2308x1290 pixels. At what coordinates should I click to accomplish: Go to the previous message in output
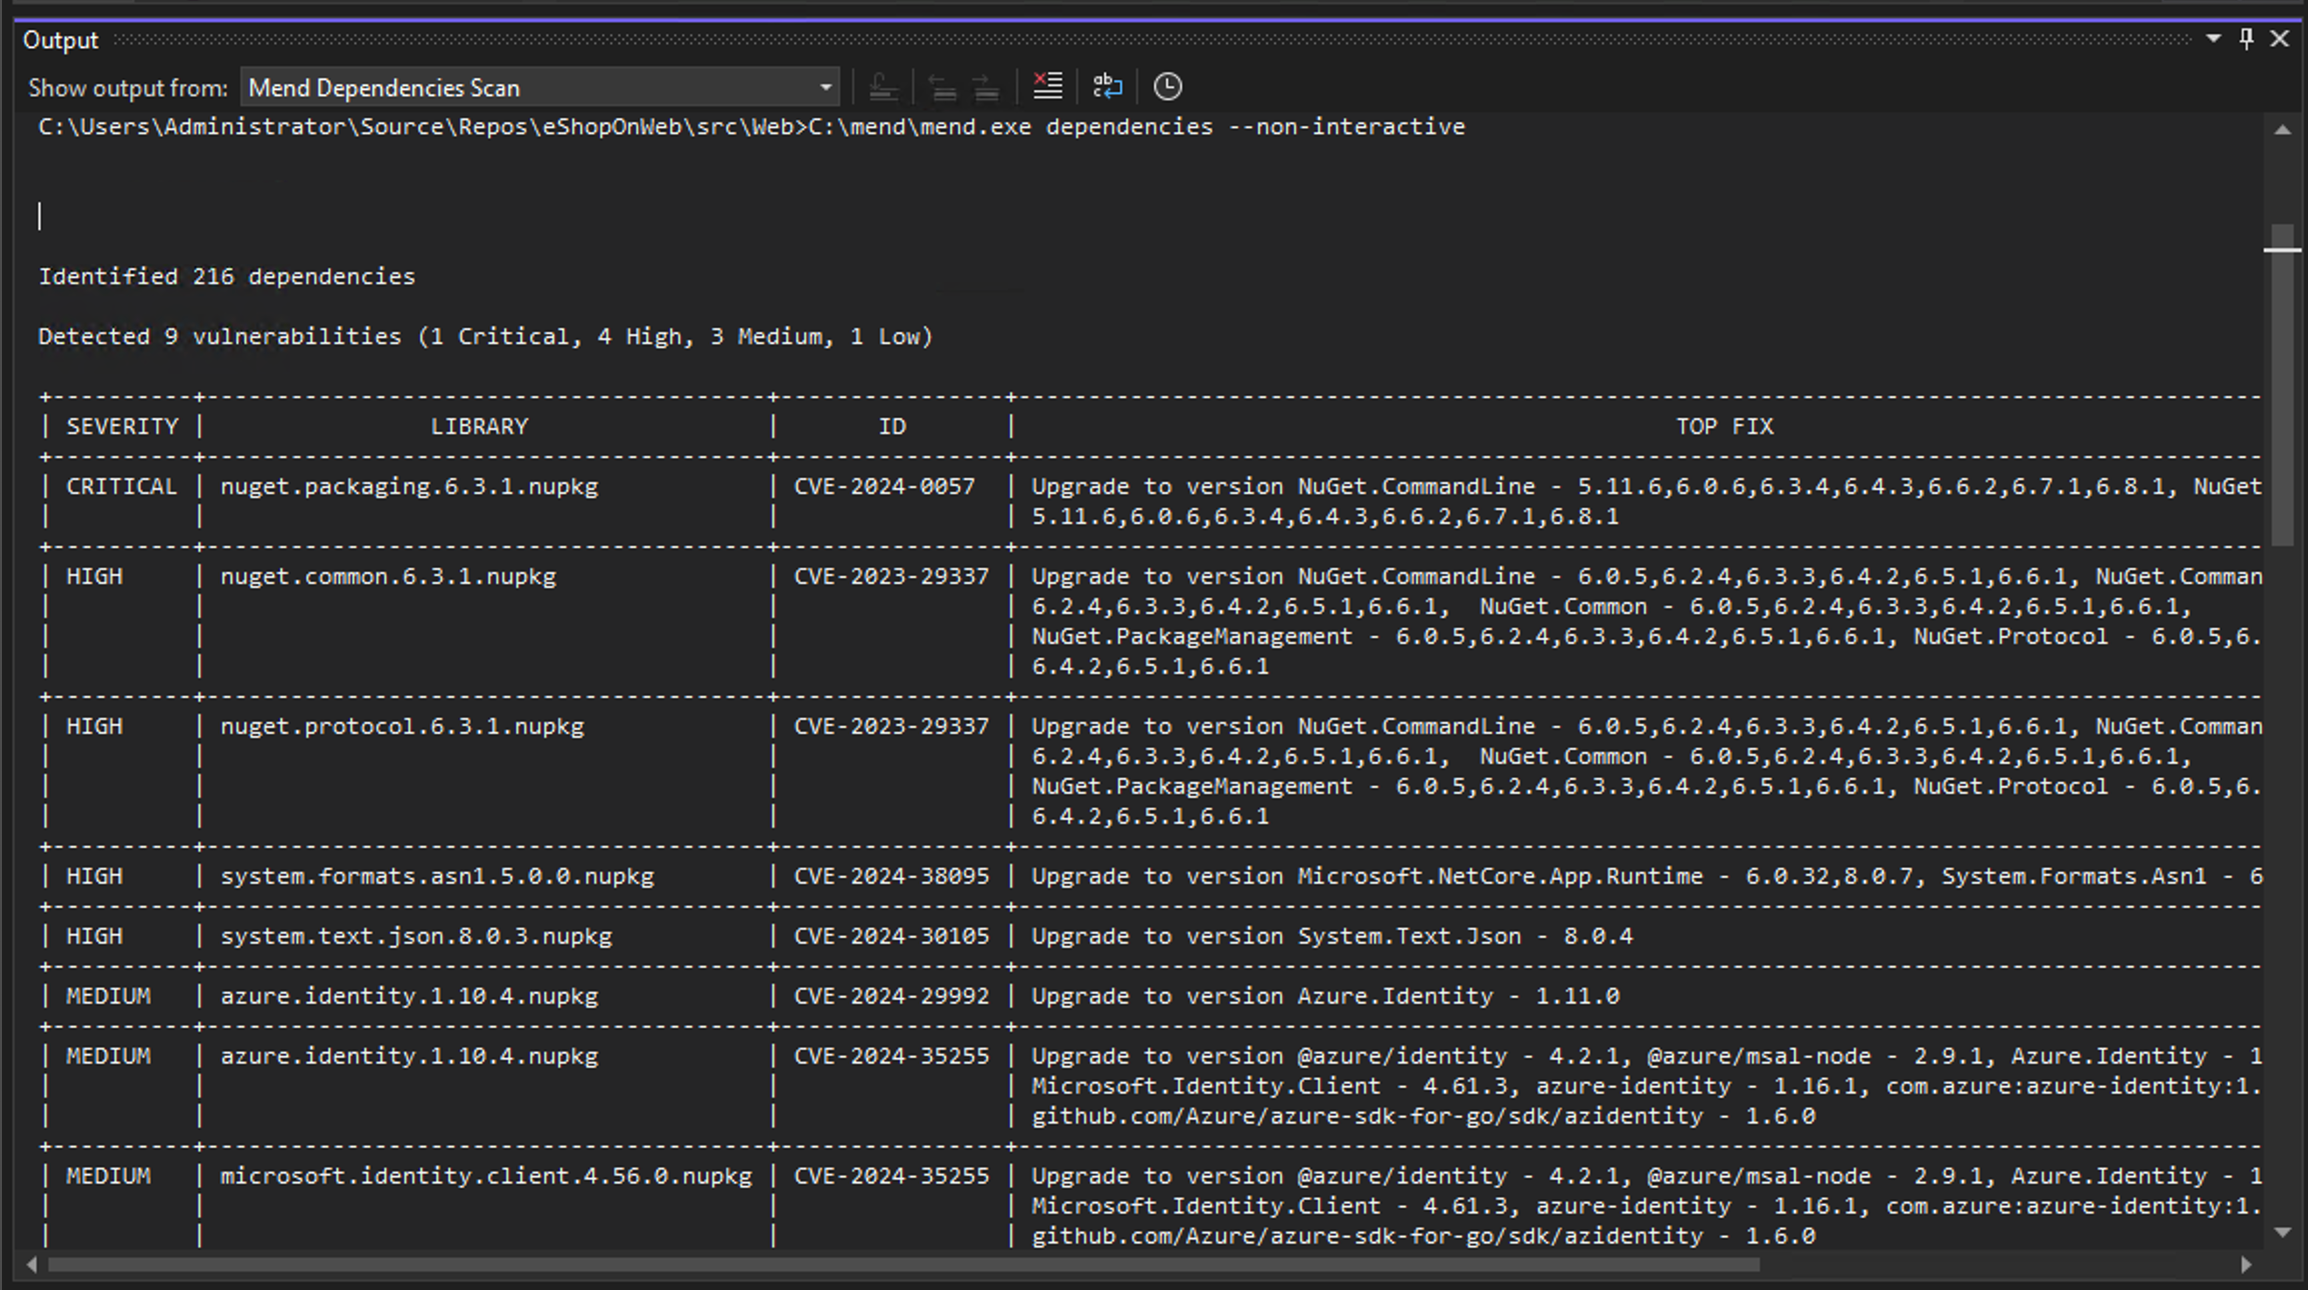944,87
